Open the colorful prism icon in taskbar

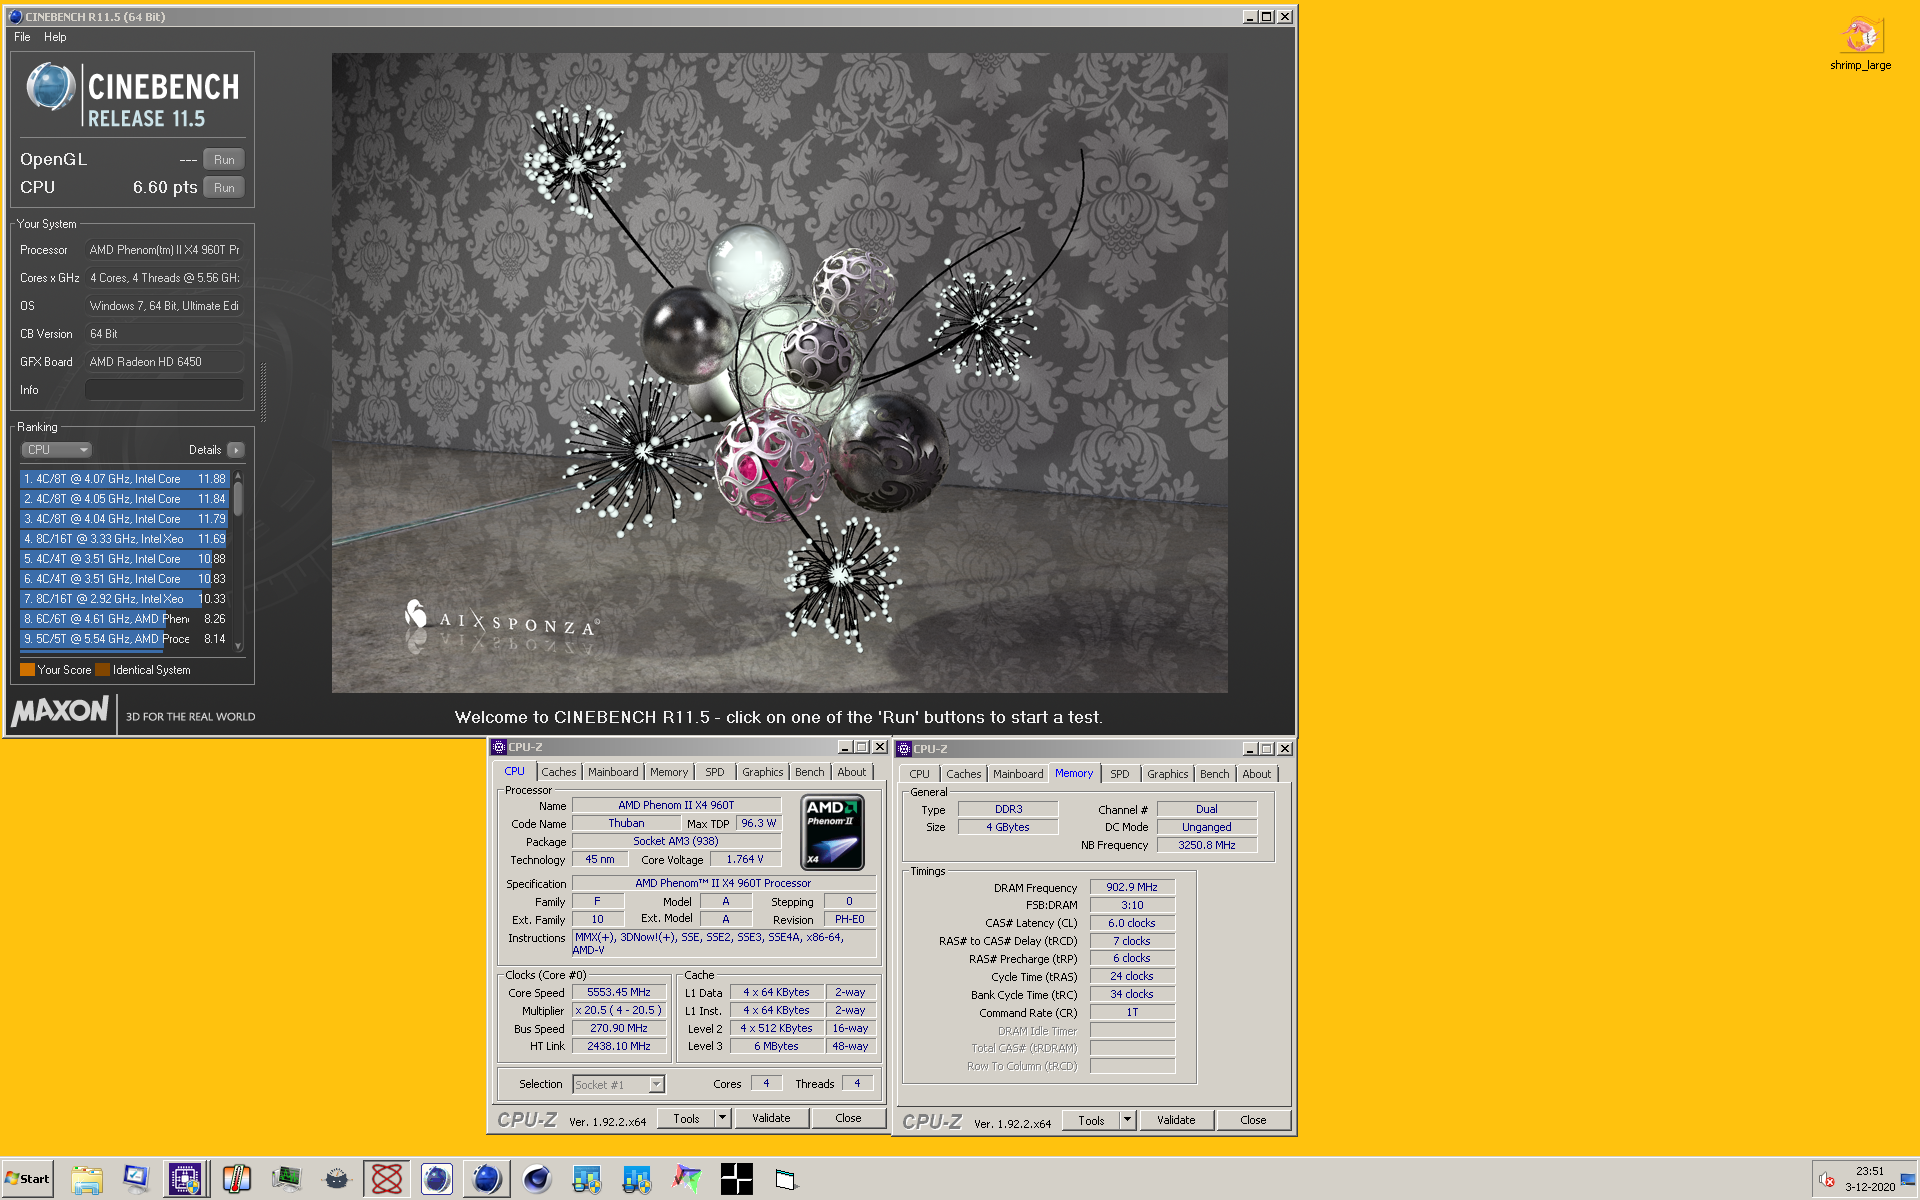click(x=686, y=1179)
